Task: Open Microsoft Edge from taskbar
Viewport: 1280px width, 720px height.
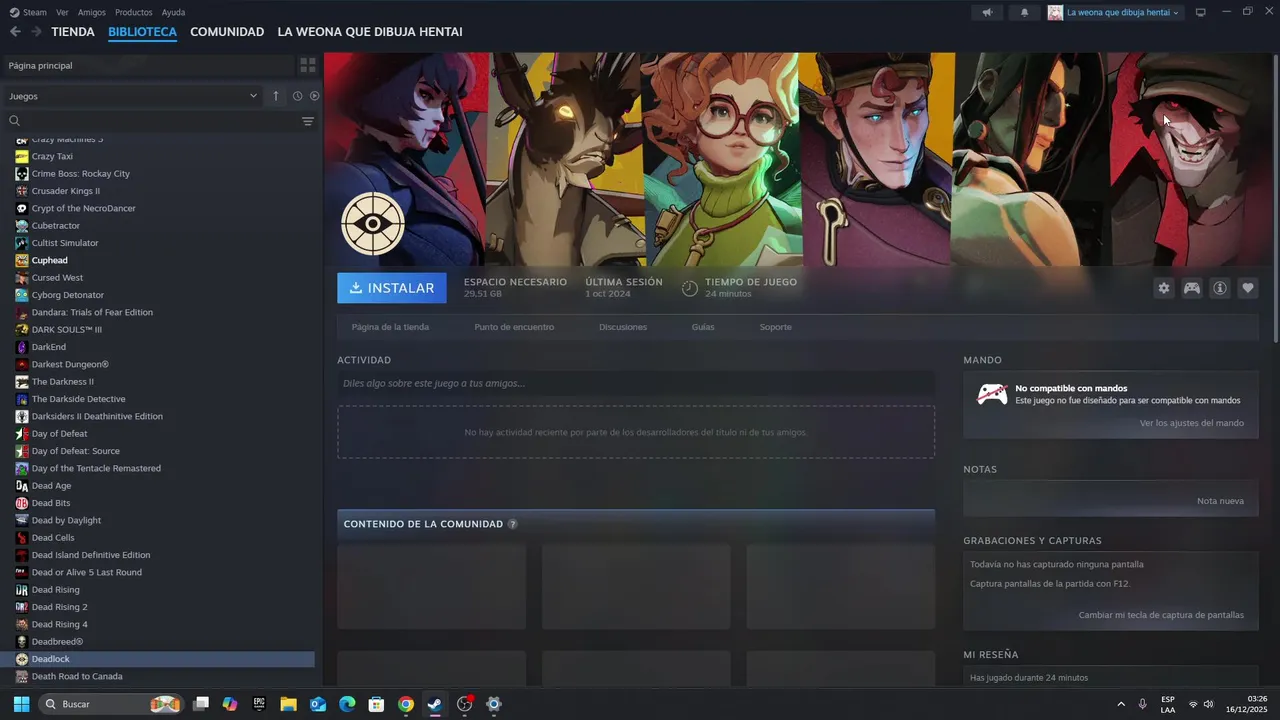Action: 347,704
